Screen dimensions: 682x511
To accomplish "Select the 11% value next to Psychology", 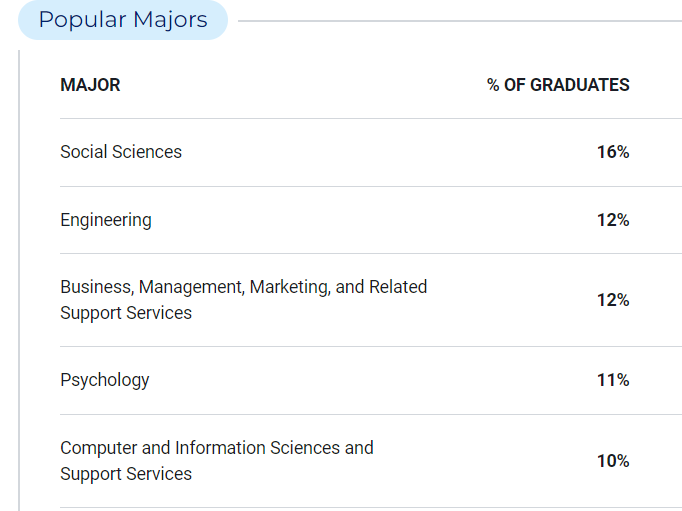I will 613,380.
